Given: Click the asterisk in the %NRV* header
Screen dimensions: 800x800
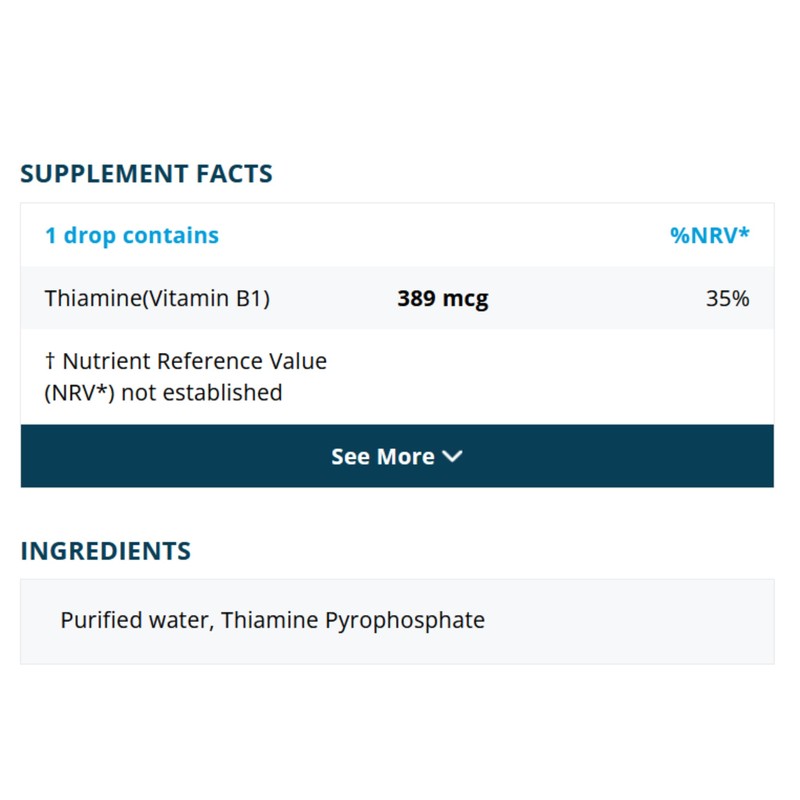Looking at the screenshot, I should coord(744,234).
